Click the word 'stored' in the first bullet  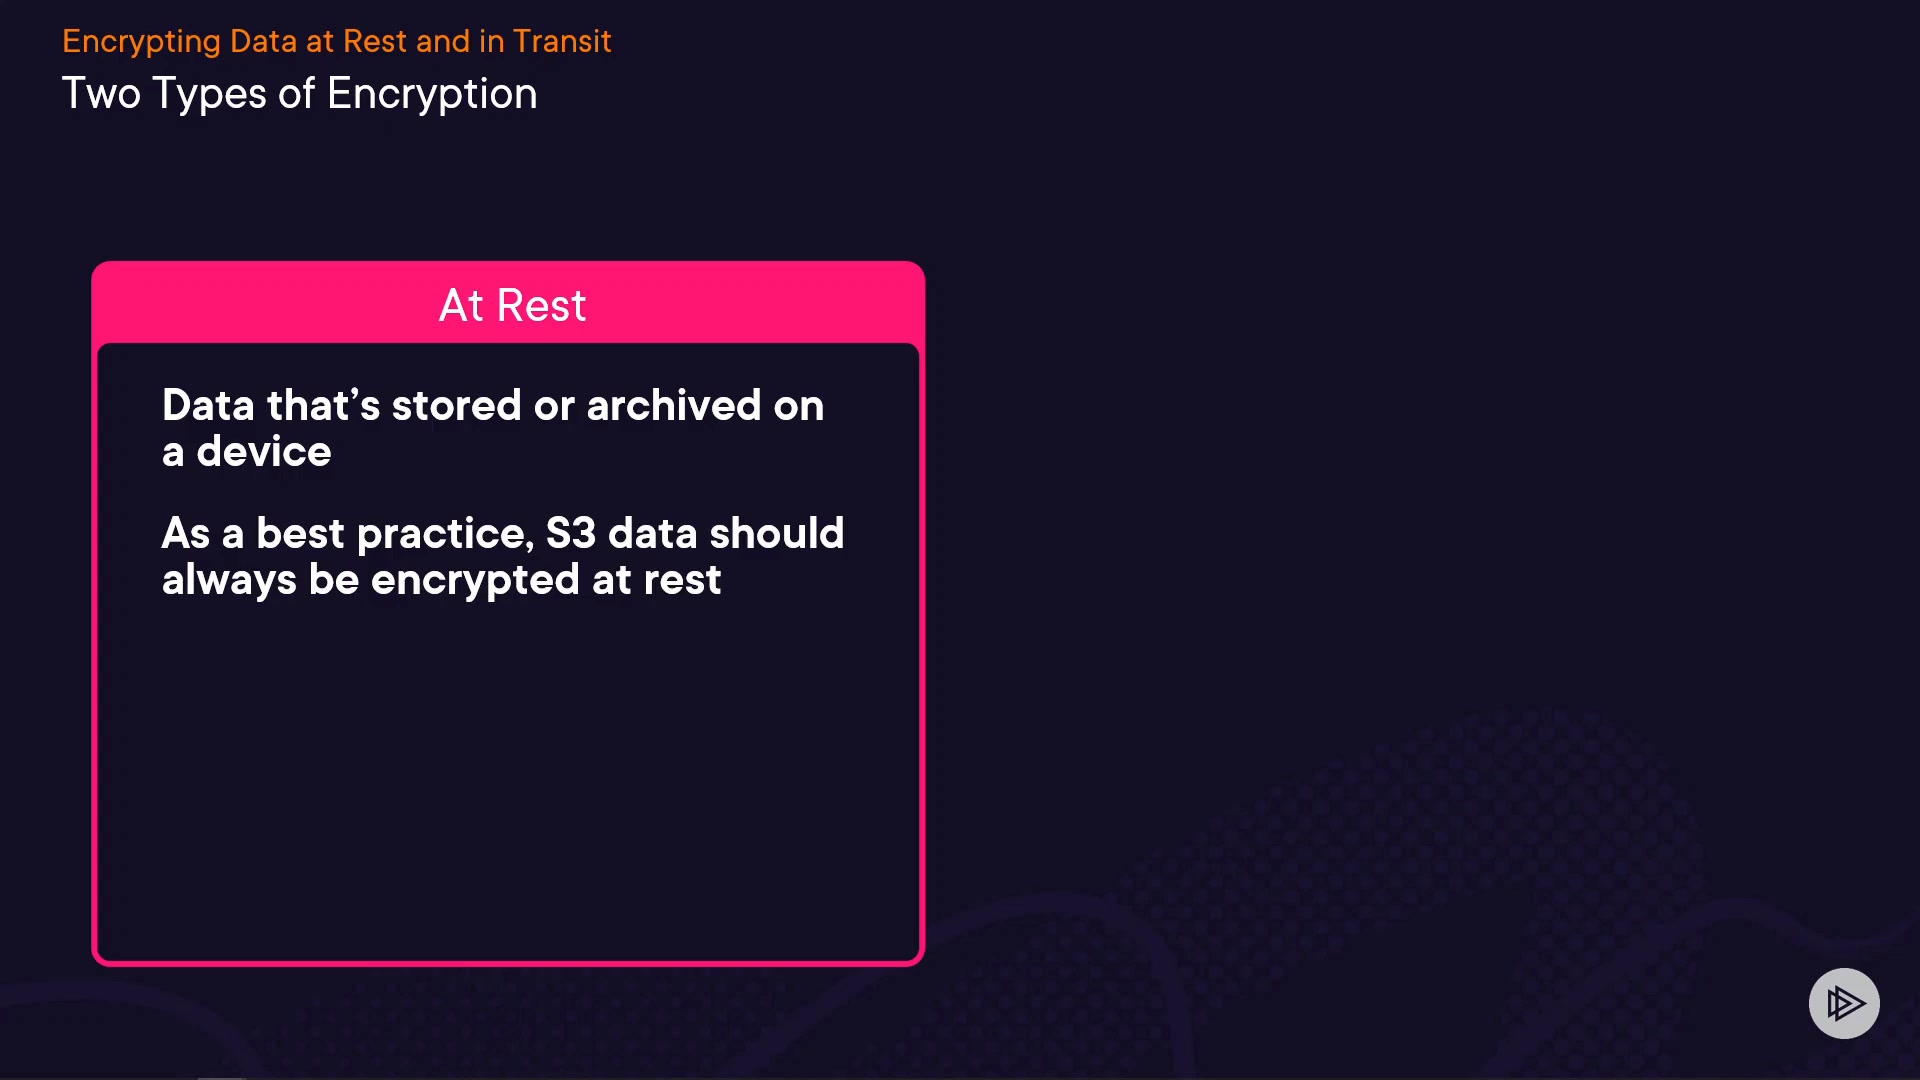(456, 406)
